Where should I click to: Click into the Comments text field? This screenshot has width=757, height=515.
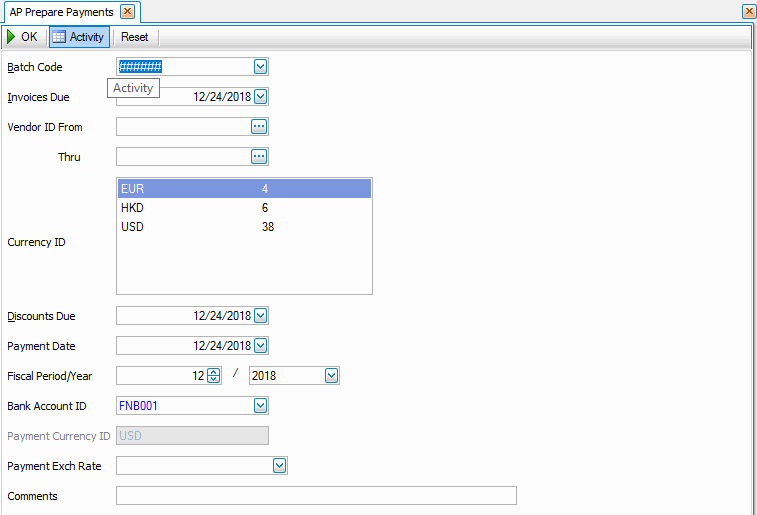tap(316, 496)
